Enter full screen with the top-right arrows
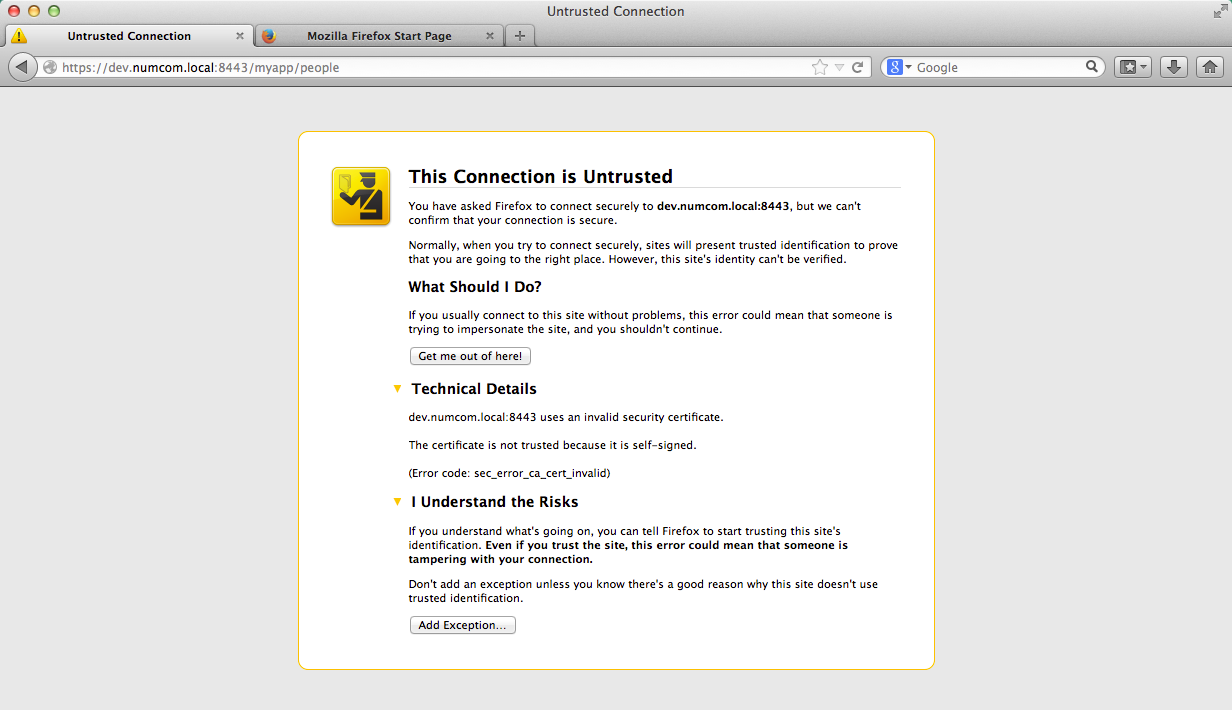Viewport: 1232px width, 710px height. click(1218, 11)
